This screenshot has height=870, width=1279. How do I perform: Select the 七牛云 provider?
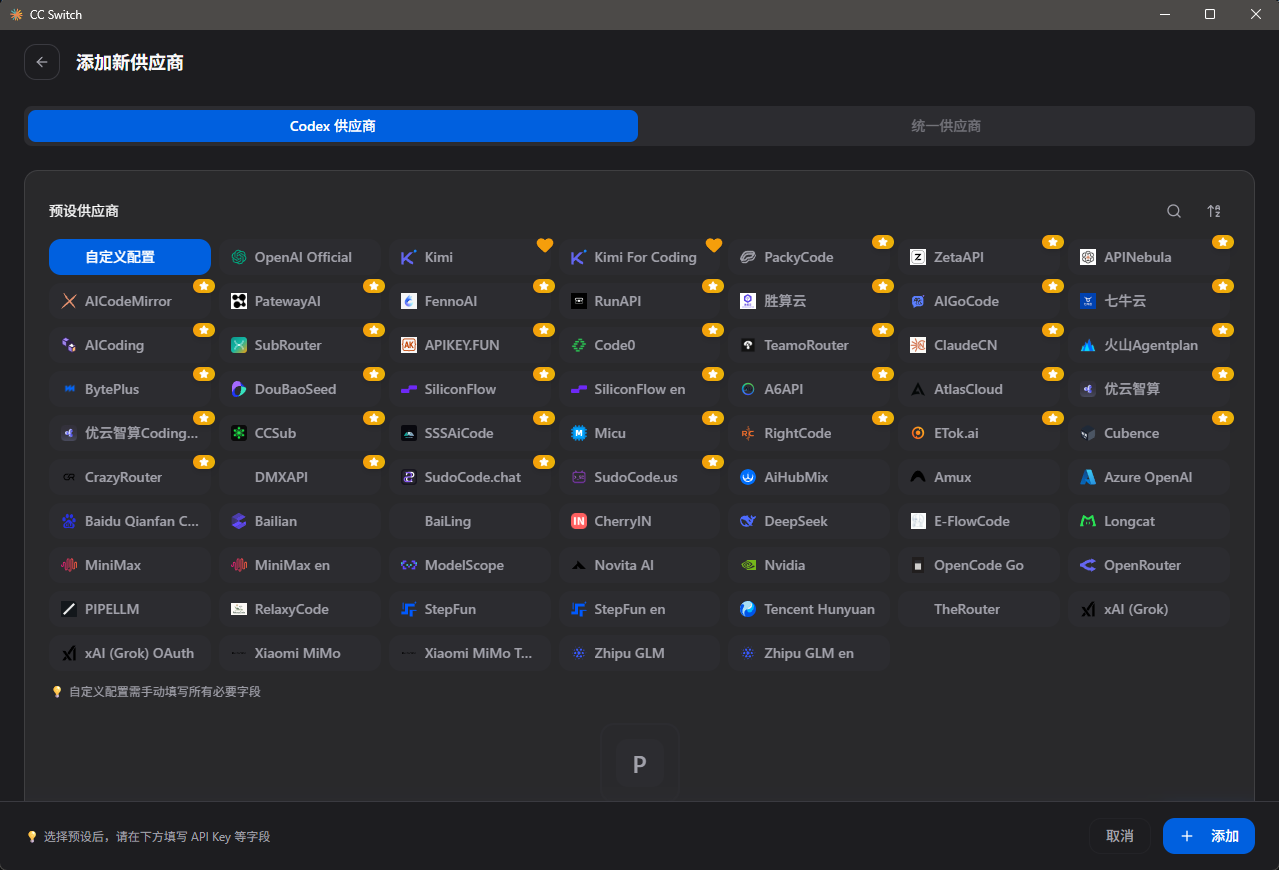click(x=1149, y=301)
